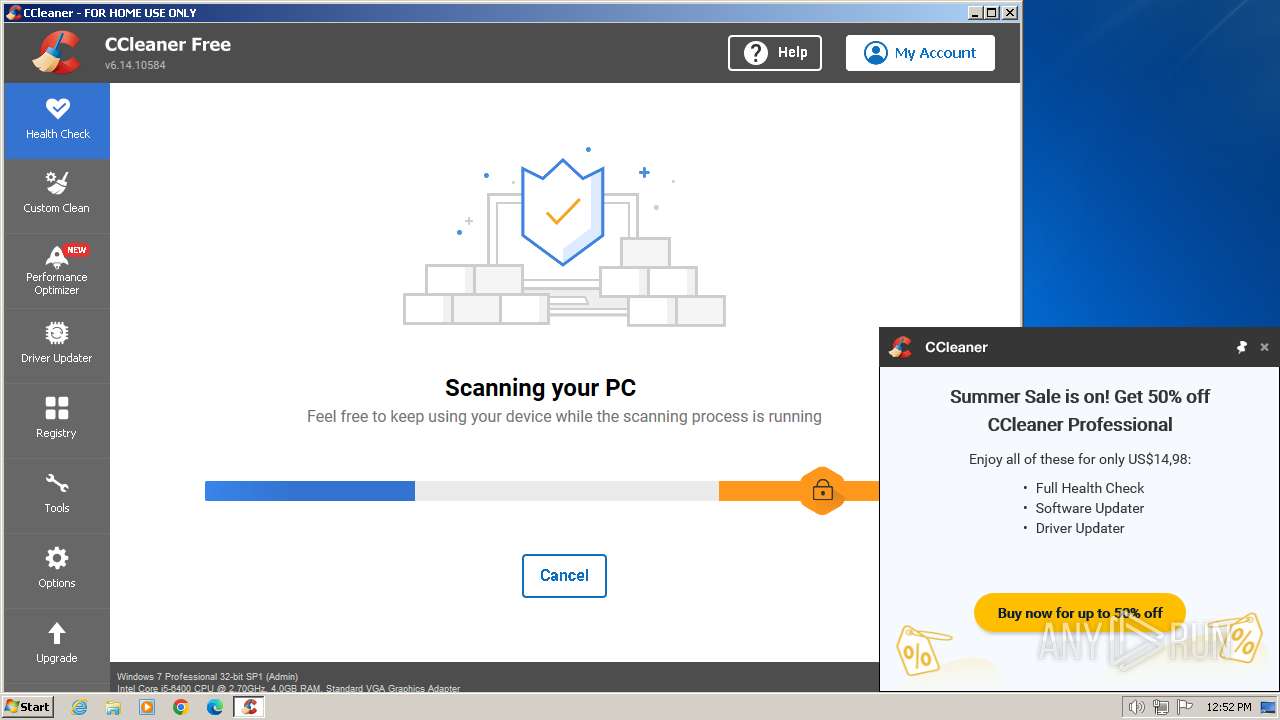This screenshot has height=720, width=1280.
Task: Open the Tools section
Action: (57, 496)
